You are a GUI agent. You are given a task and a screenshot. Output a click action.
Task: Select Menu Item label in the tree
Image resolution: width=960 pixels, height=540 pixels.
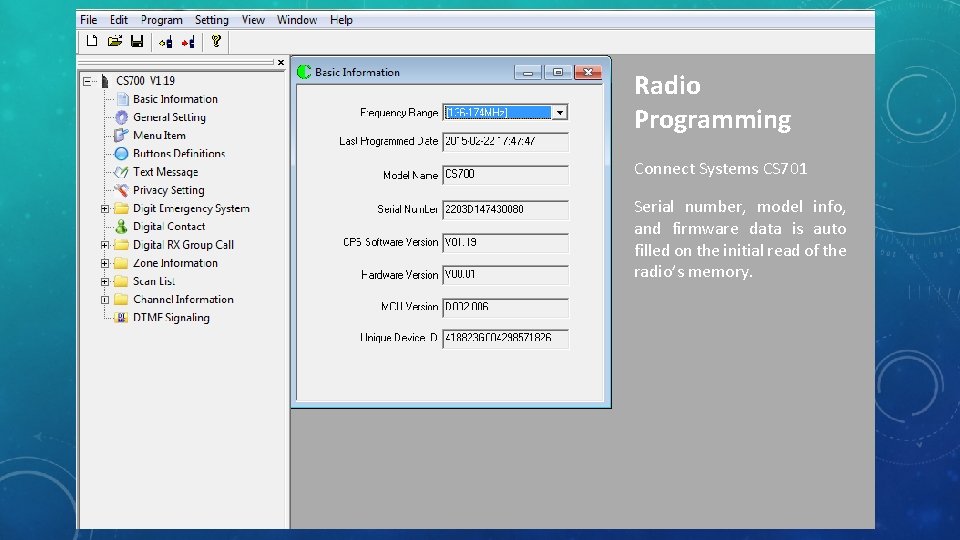pos(159,135)
